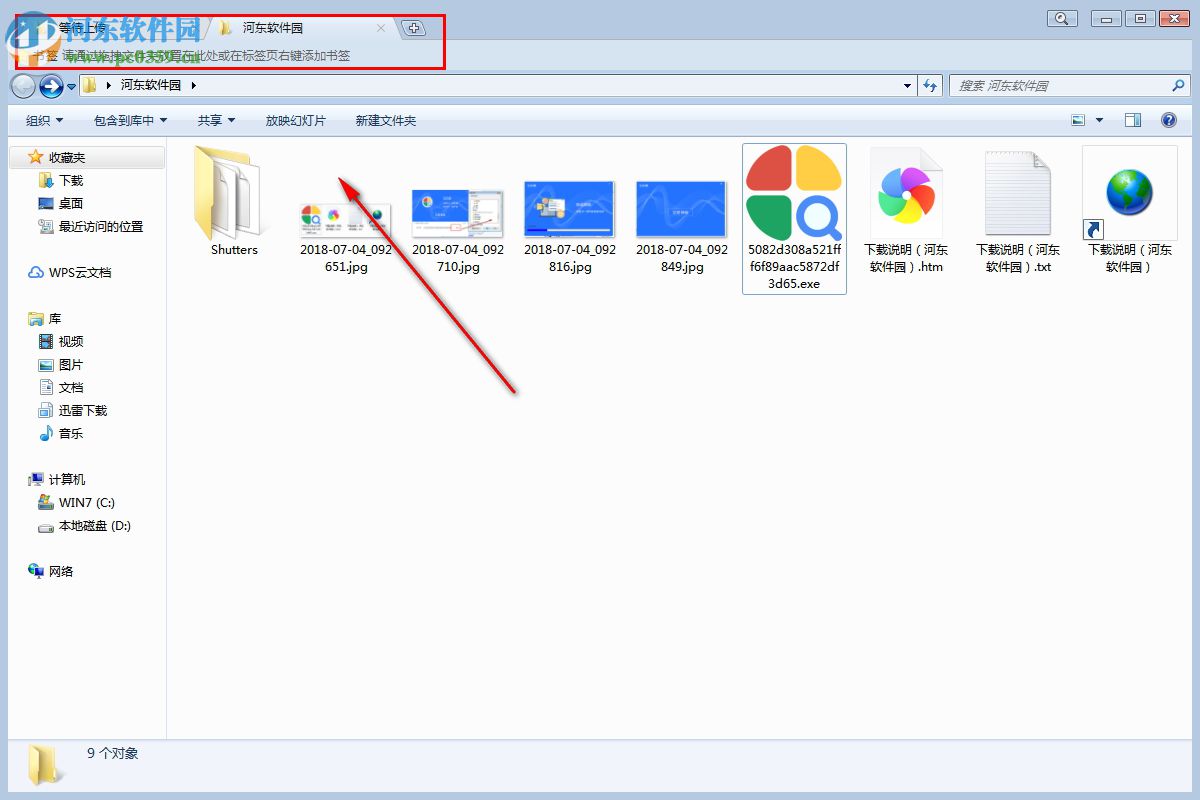
Task: Select the Shutters folder icon
Action: pyautogui.click(x=227, y=191)
